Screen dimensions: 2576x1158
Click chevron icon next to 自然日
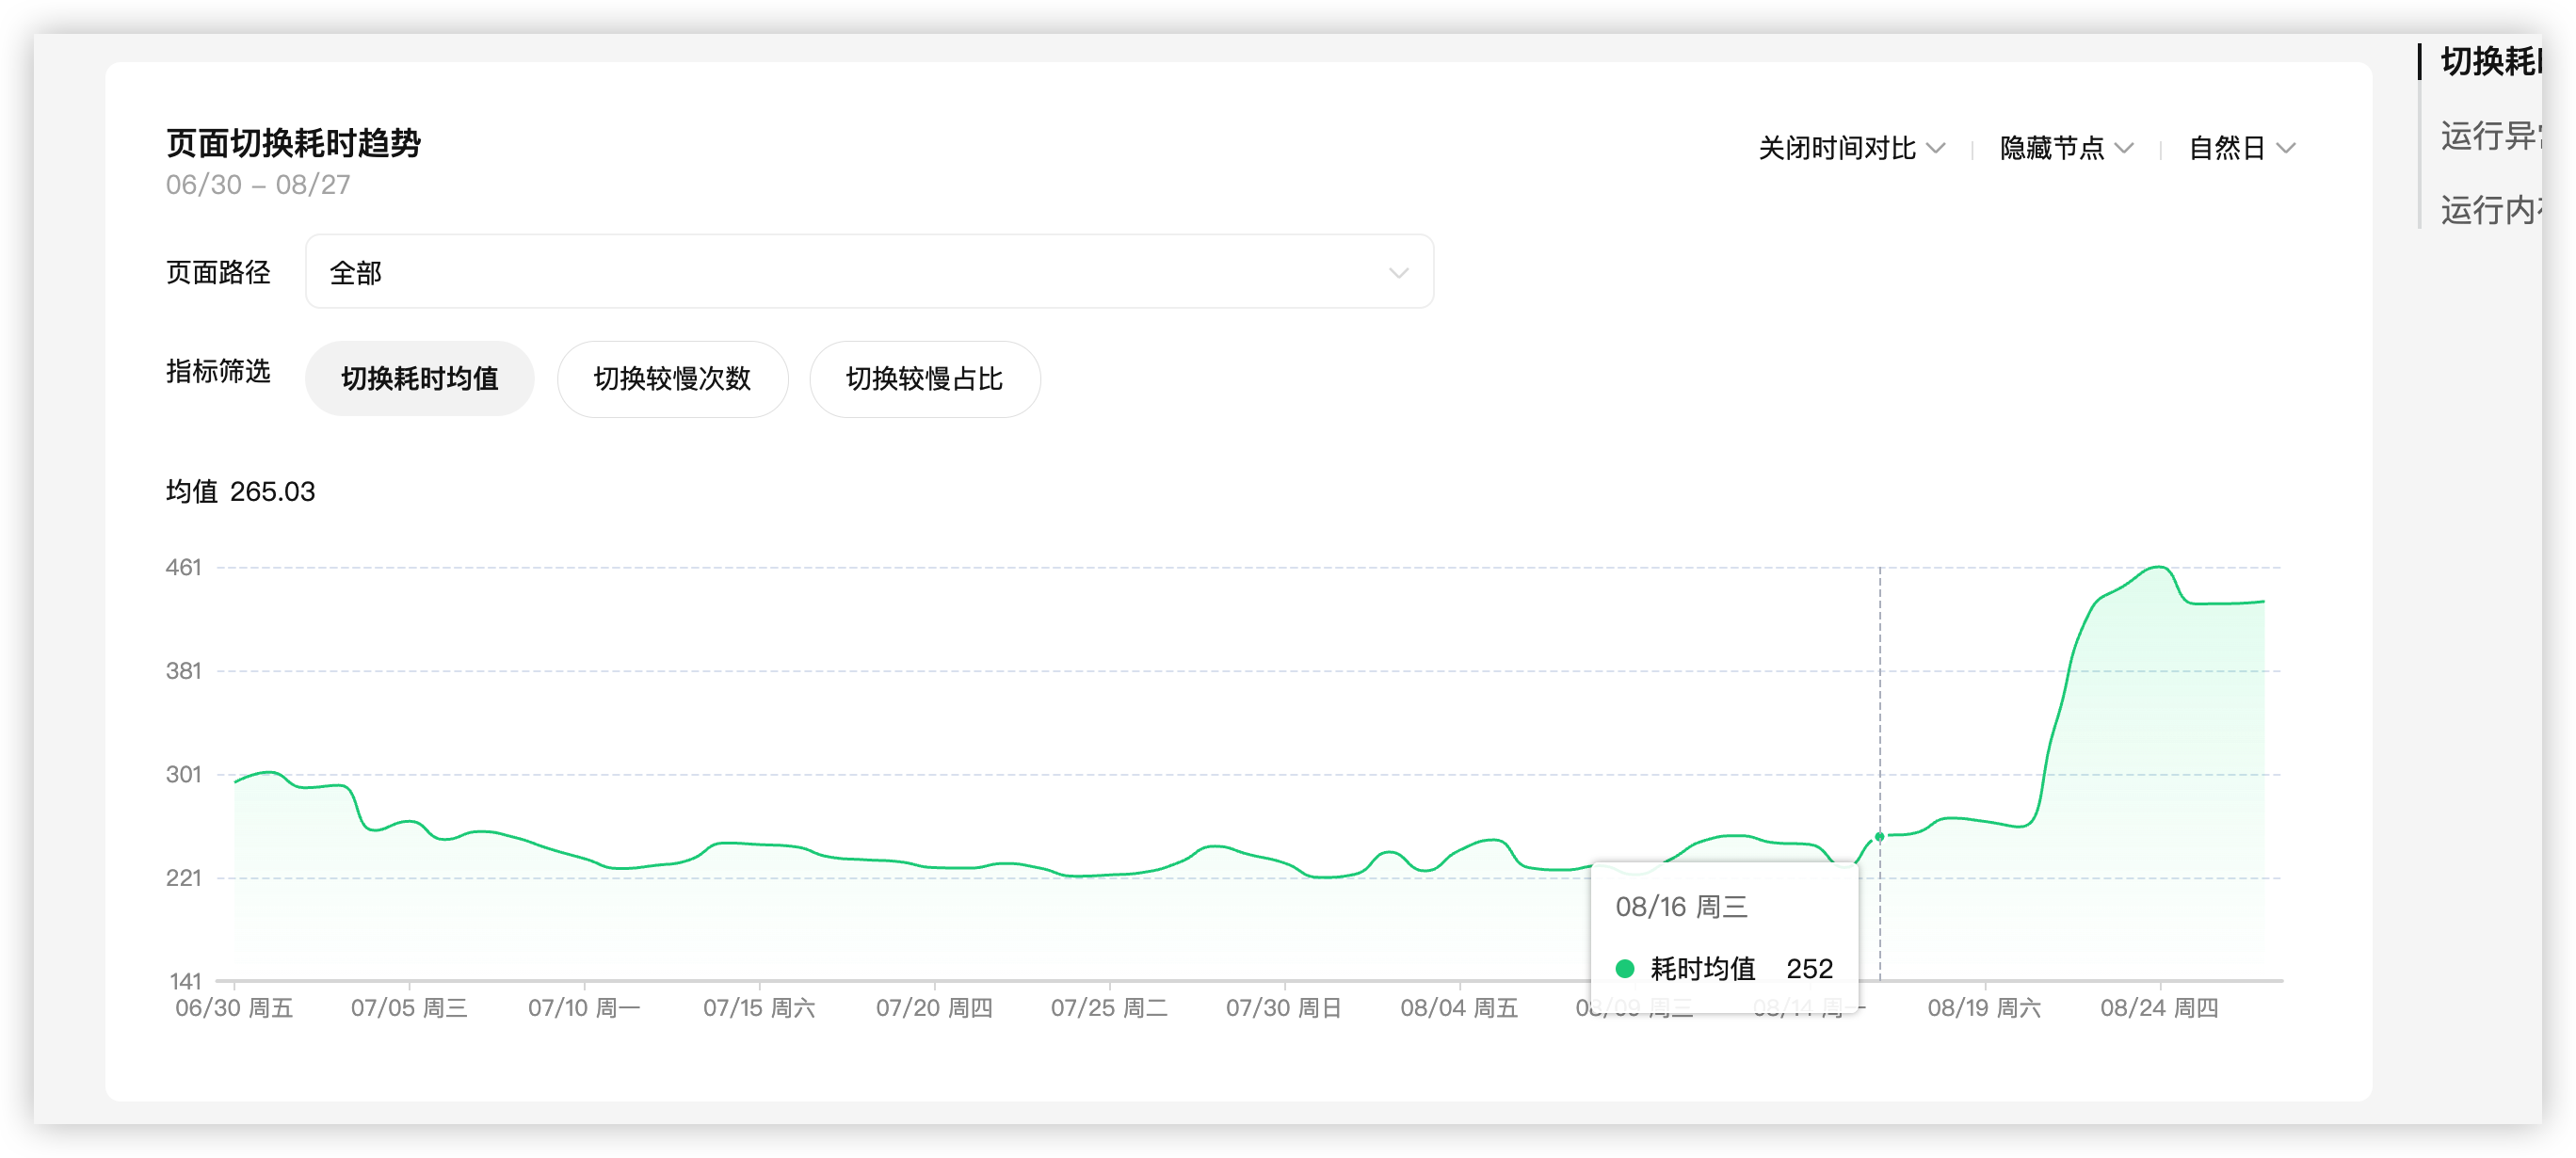pyautogui.click(x=2286, y=148)
